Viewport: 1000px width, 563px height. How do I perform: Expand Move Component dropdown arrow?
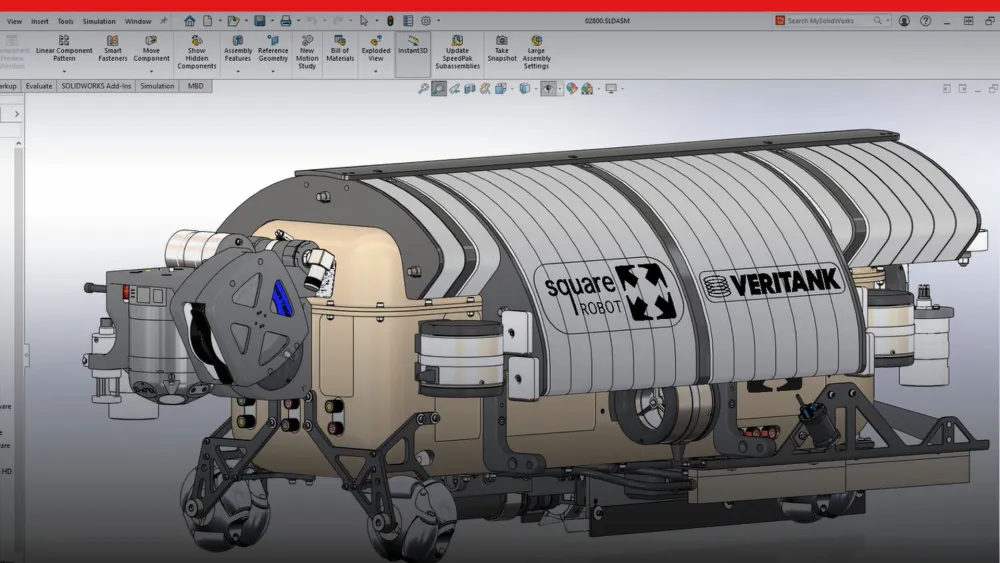151,71
